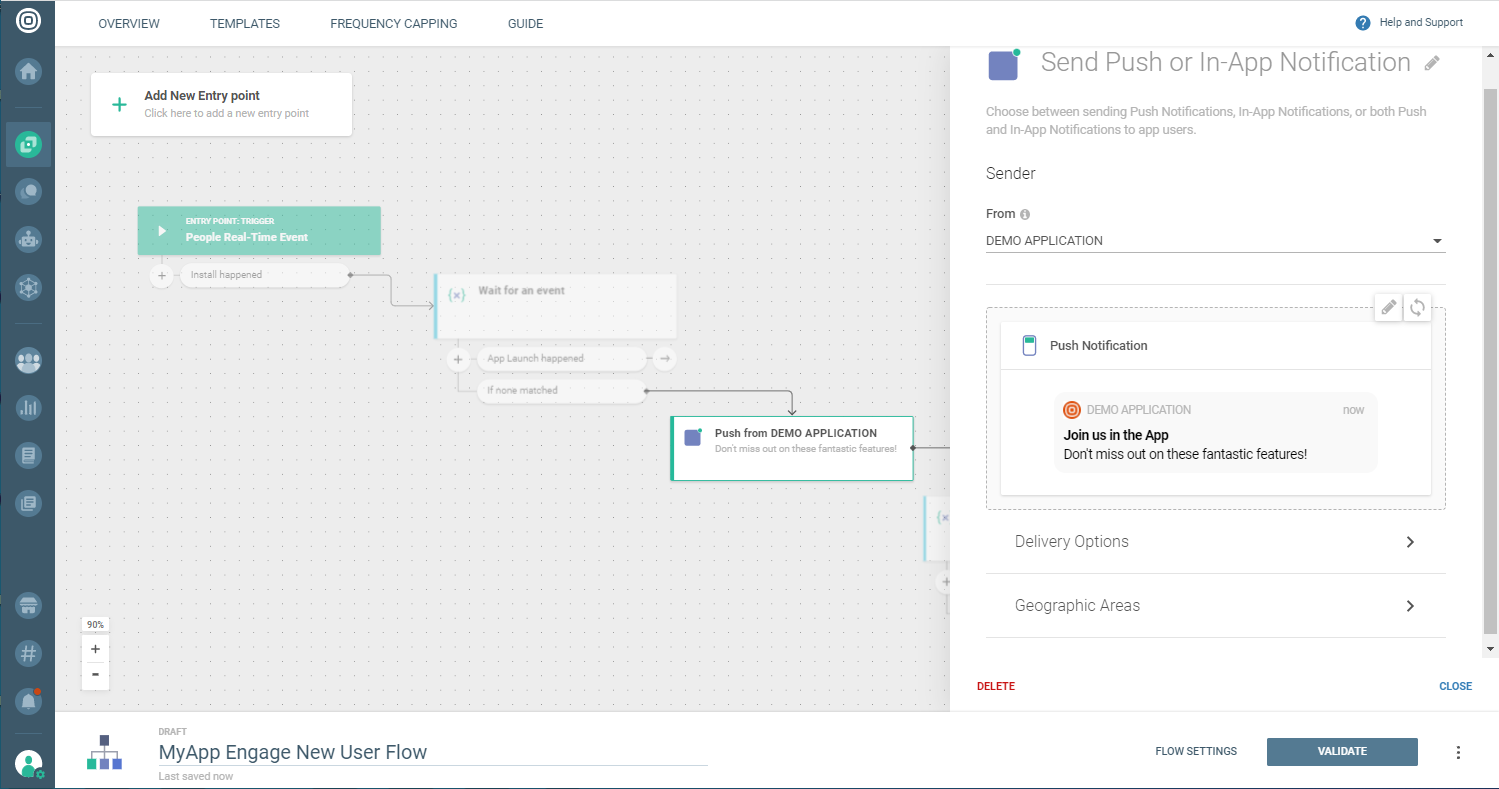This screenshot has height=789, width=1499.
Task: Open the analytics bar chart sidebar icon
Action: [x=28, y=408]
